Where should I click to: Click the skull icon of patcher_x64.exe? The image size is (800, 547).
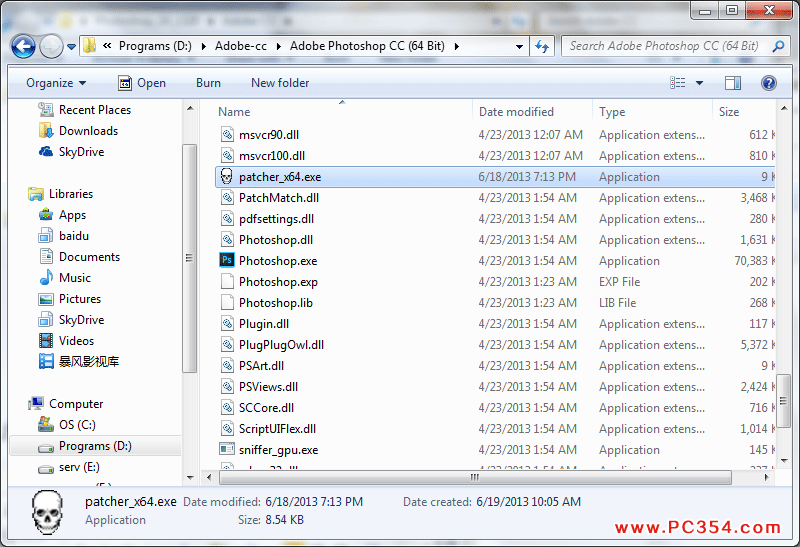point(226,177)
